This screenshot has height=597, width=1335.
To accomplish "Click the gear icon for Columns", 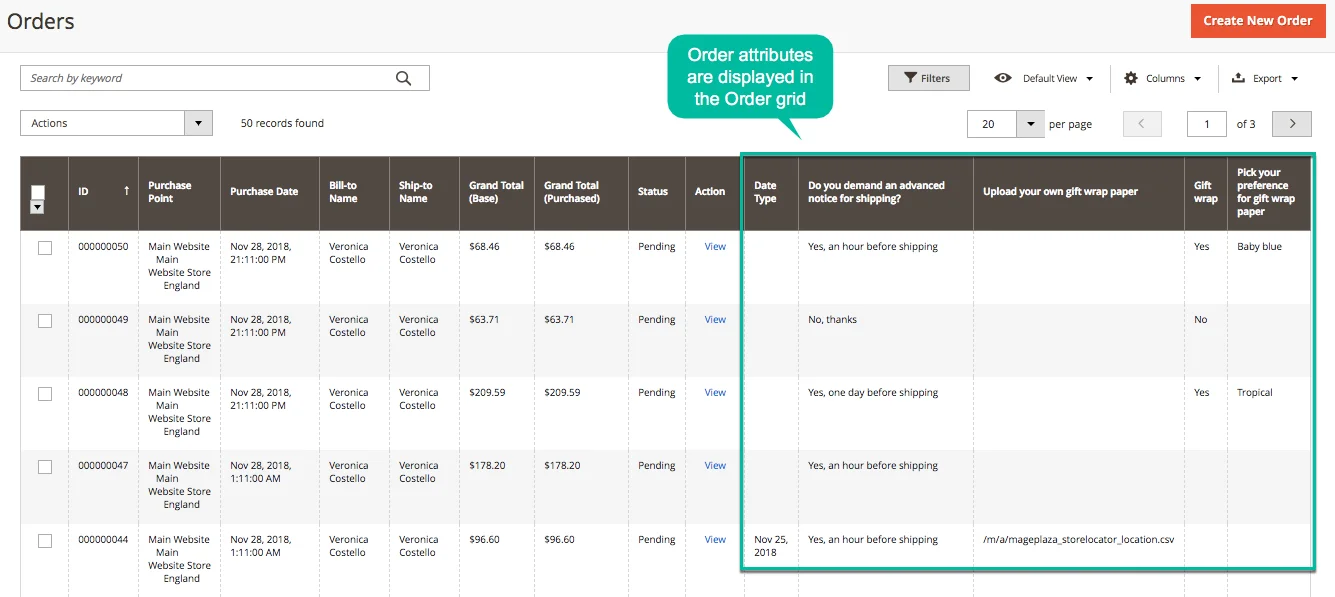I will 1131,78.
